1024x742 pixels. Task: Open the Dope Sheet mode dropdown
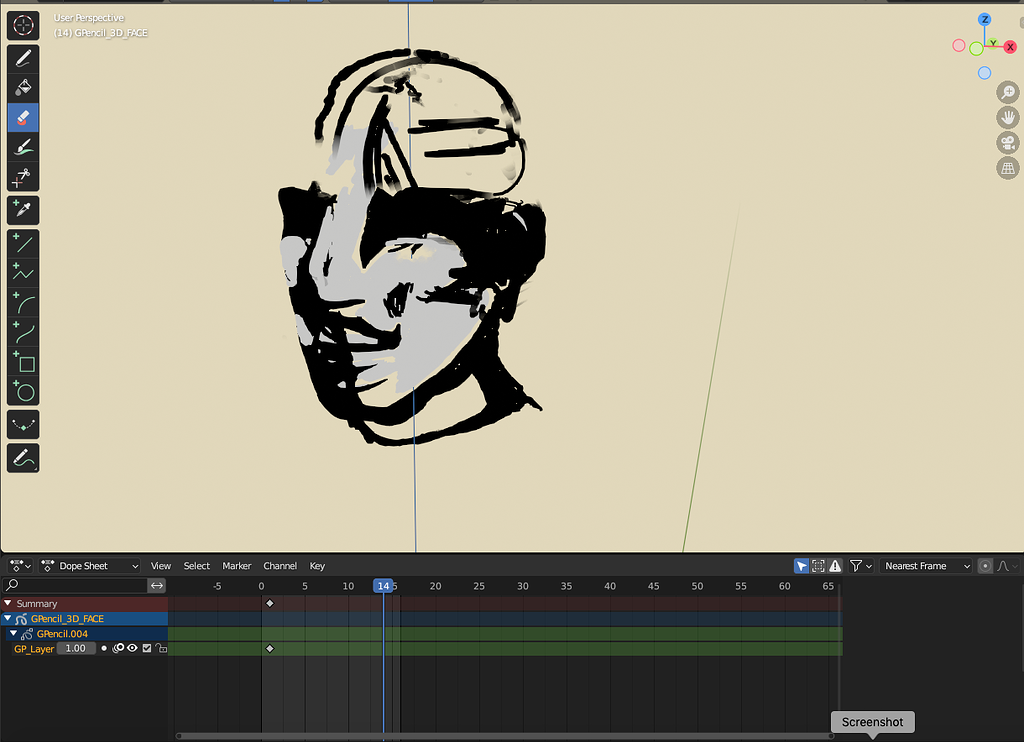click(89, 566)
